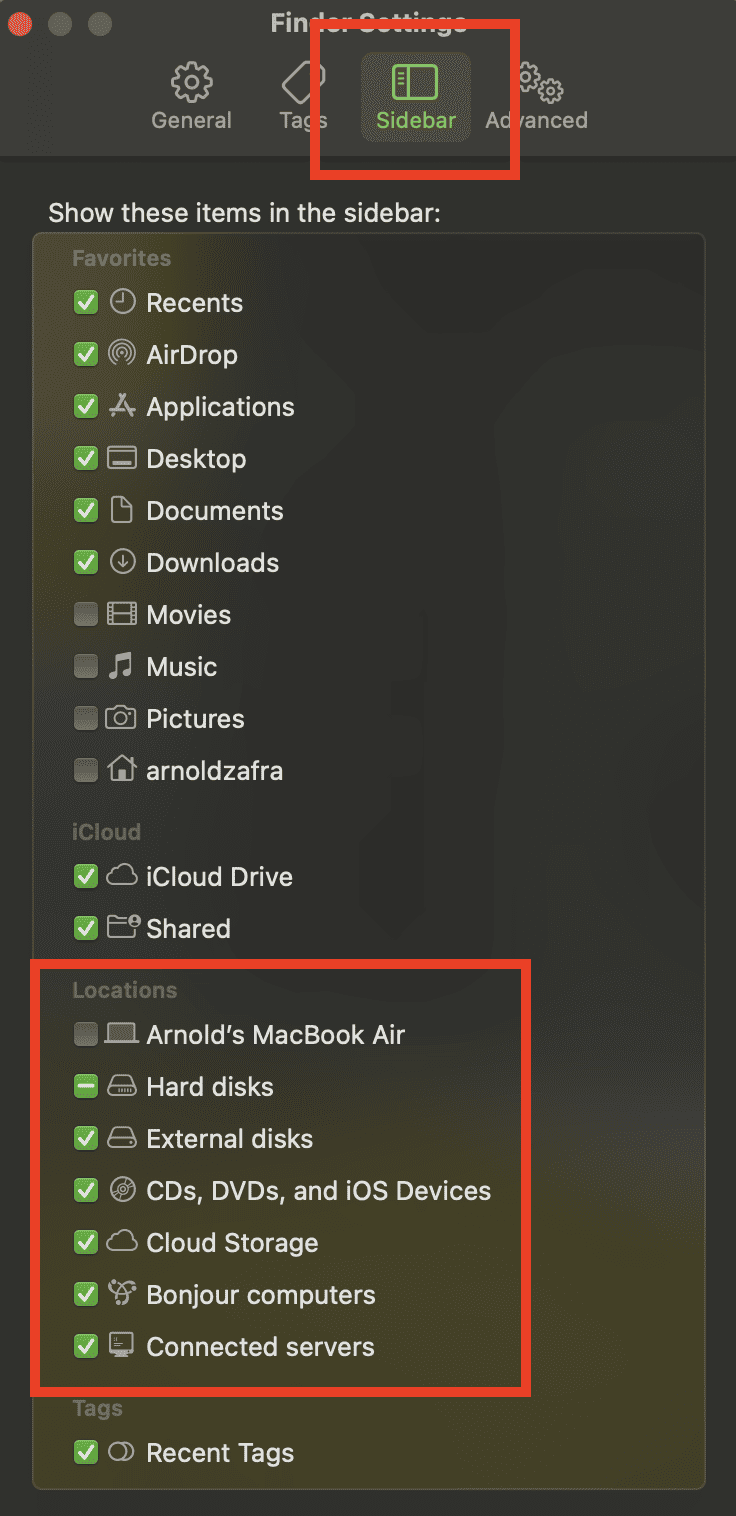Uncheck Recent Tags under Tags
Screen dimensions: 736x1516
pyautogui.click(x=85, y=1452)
